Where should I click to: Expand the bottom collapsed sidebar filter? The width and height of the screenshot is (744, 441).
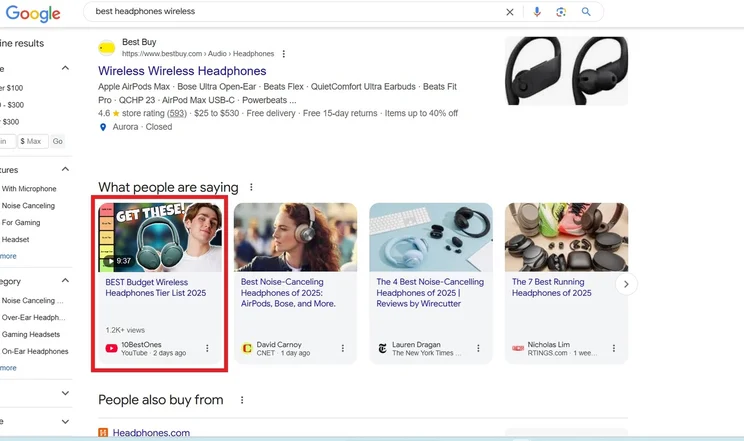click(x=65, y=422)
